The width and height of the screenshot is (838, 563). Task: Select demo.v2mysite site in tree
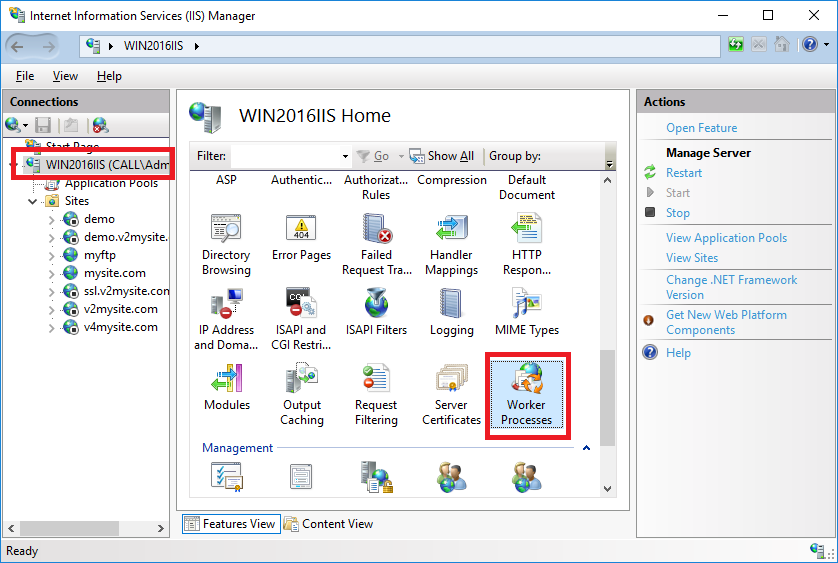pyautogui.click(x=126, y=237)
